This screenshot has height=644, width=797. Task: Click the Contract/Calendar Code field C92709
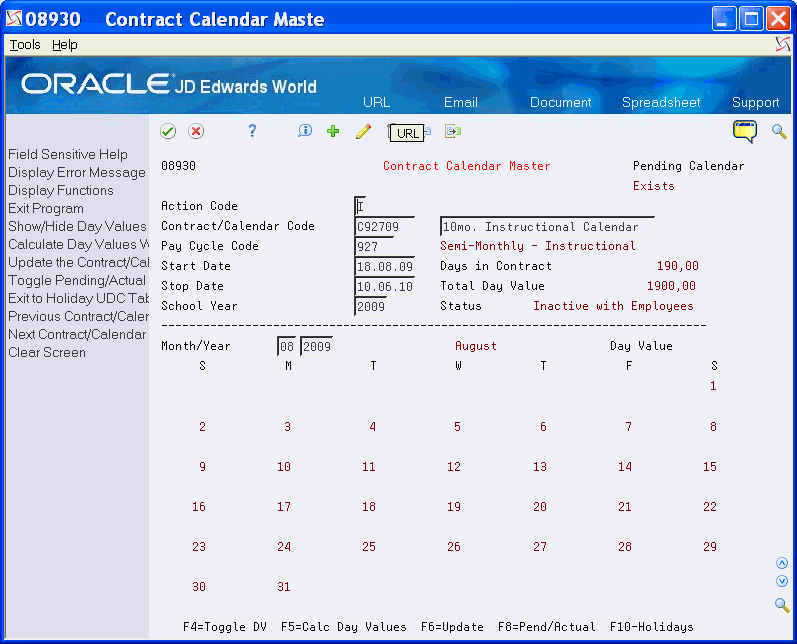[x=384, y=226]
